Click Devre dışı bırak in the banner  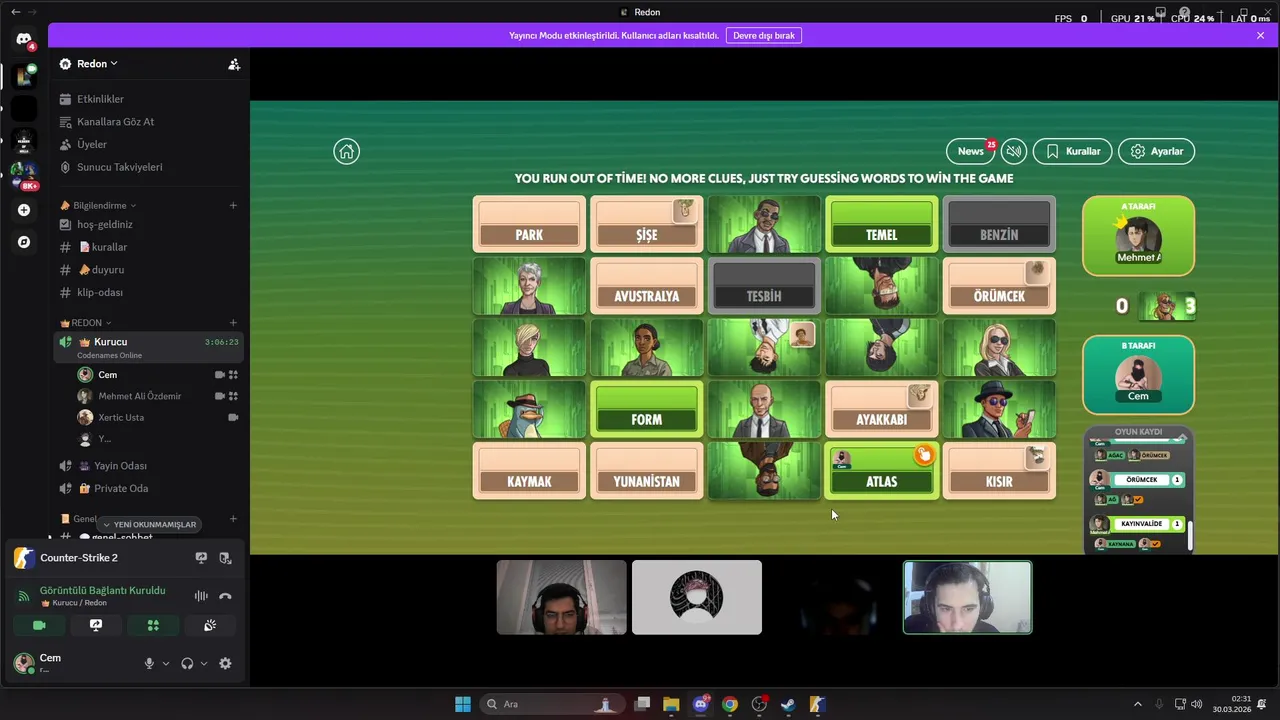click(x=764, y=35)
